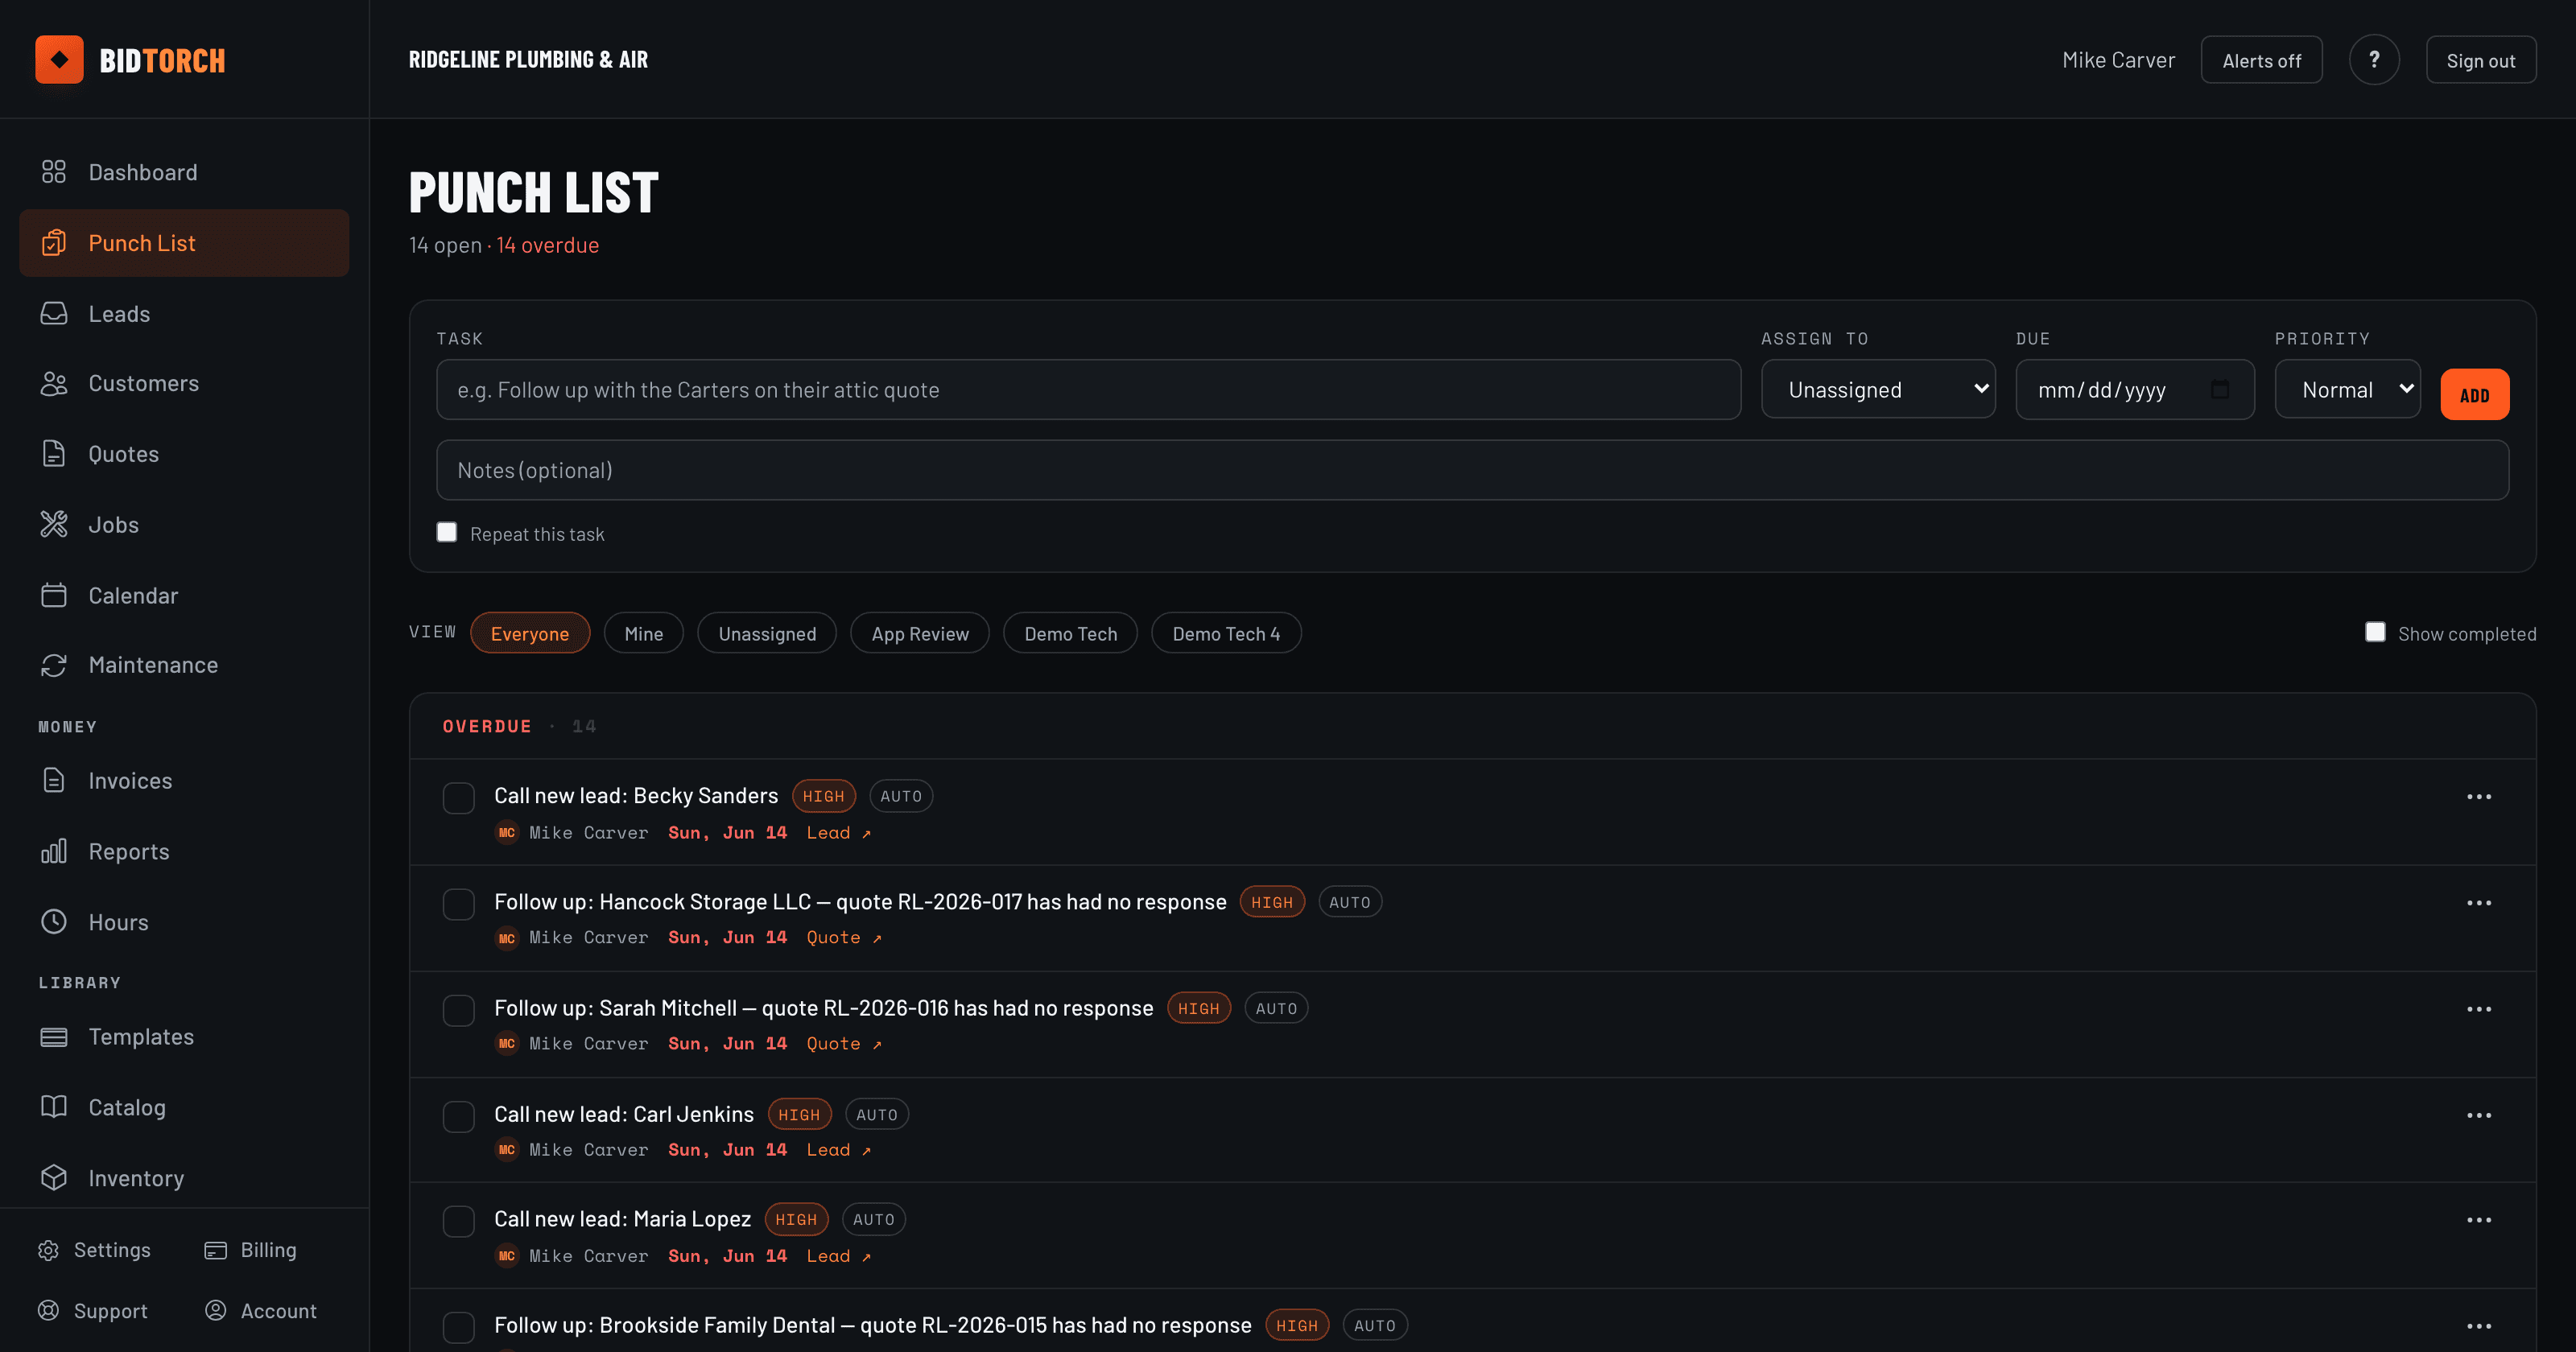Screen dimensions: 2576x1352
Task: Open Quote link for Hancock Storage LLC
Action: 844,938
